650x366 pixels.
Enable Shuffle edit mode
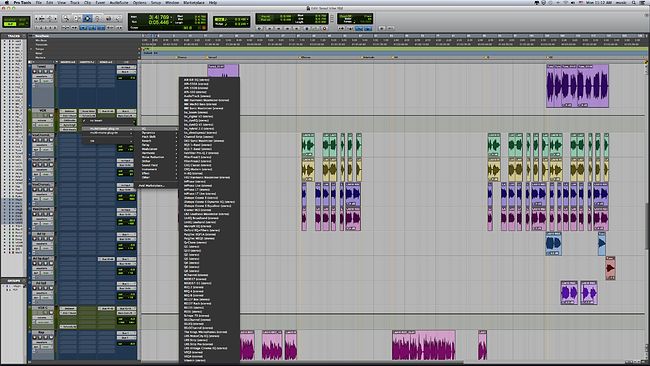click(x=10, y=19)
